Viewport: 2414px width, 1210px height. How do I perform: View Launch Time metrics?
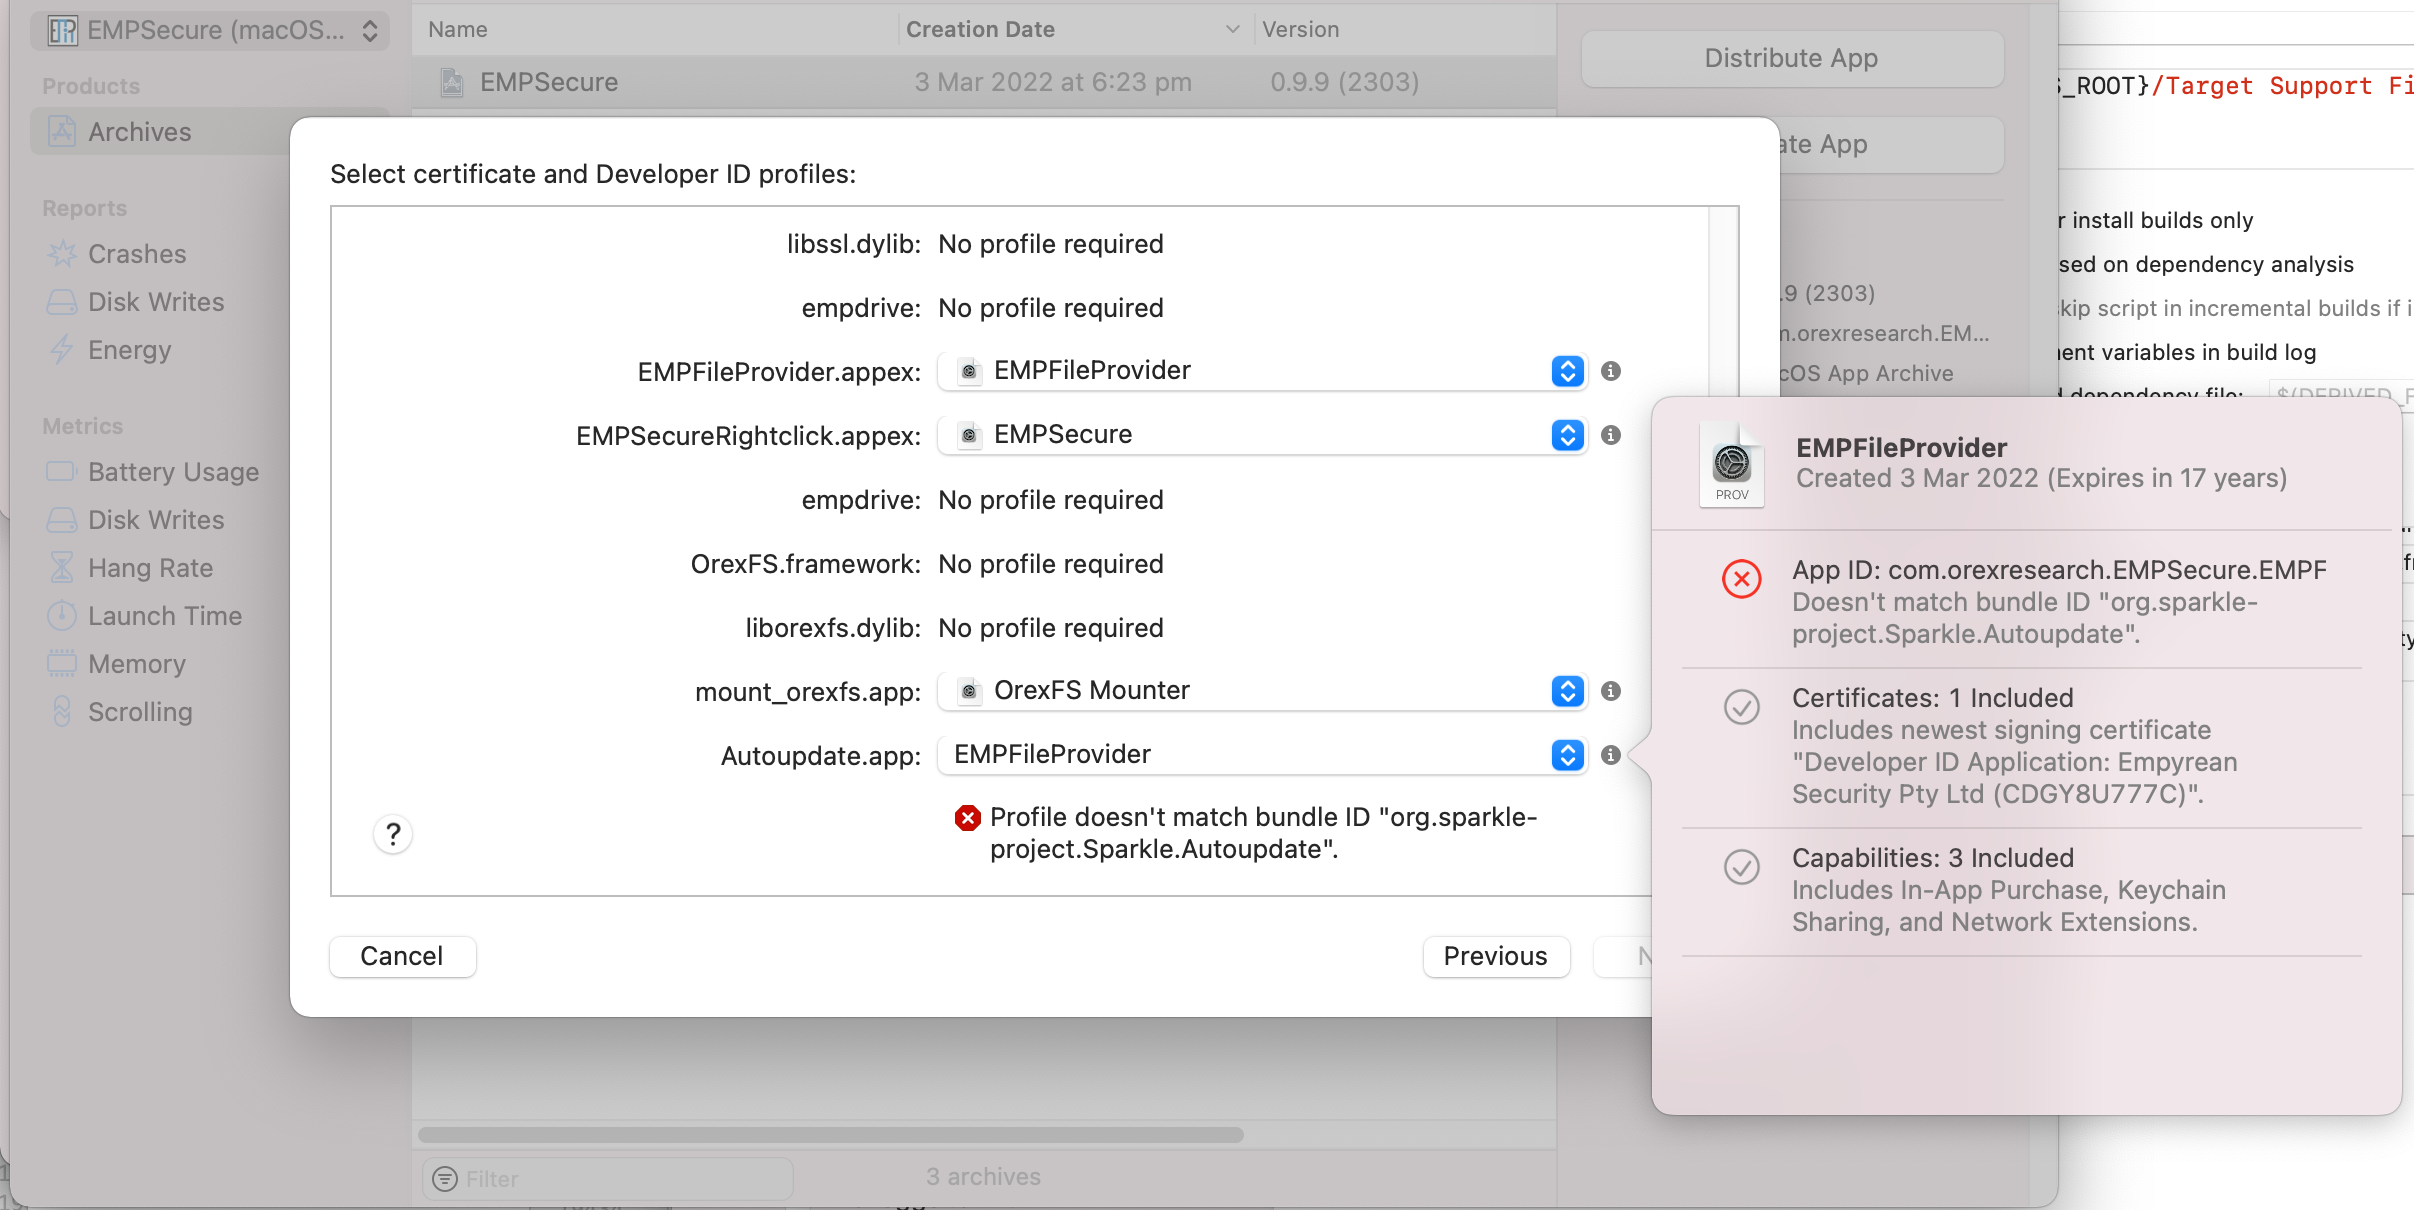tap(165, 615)
